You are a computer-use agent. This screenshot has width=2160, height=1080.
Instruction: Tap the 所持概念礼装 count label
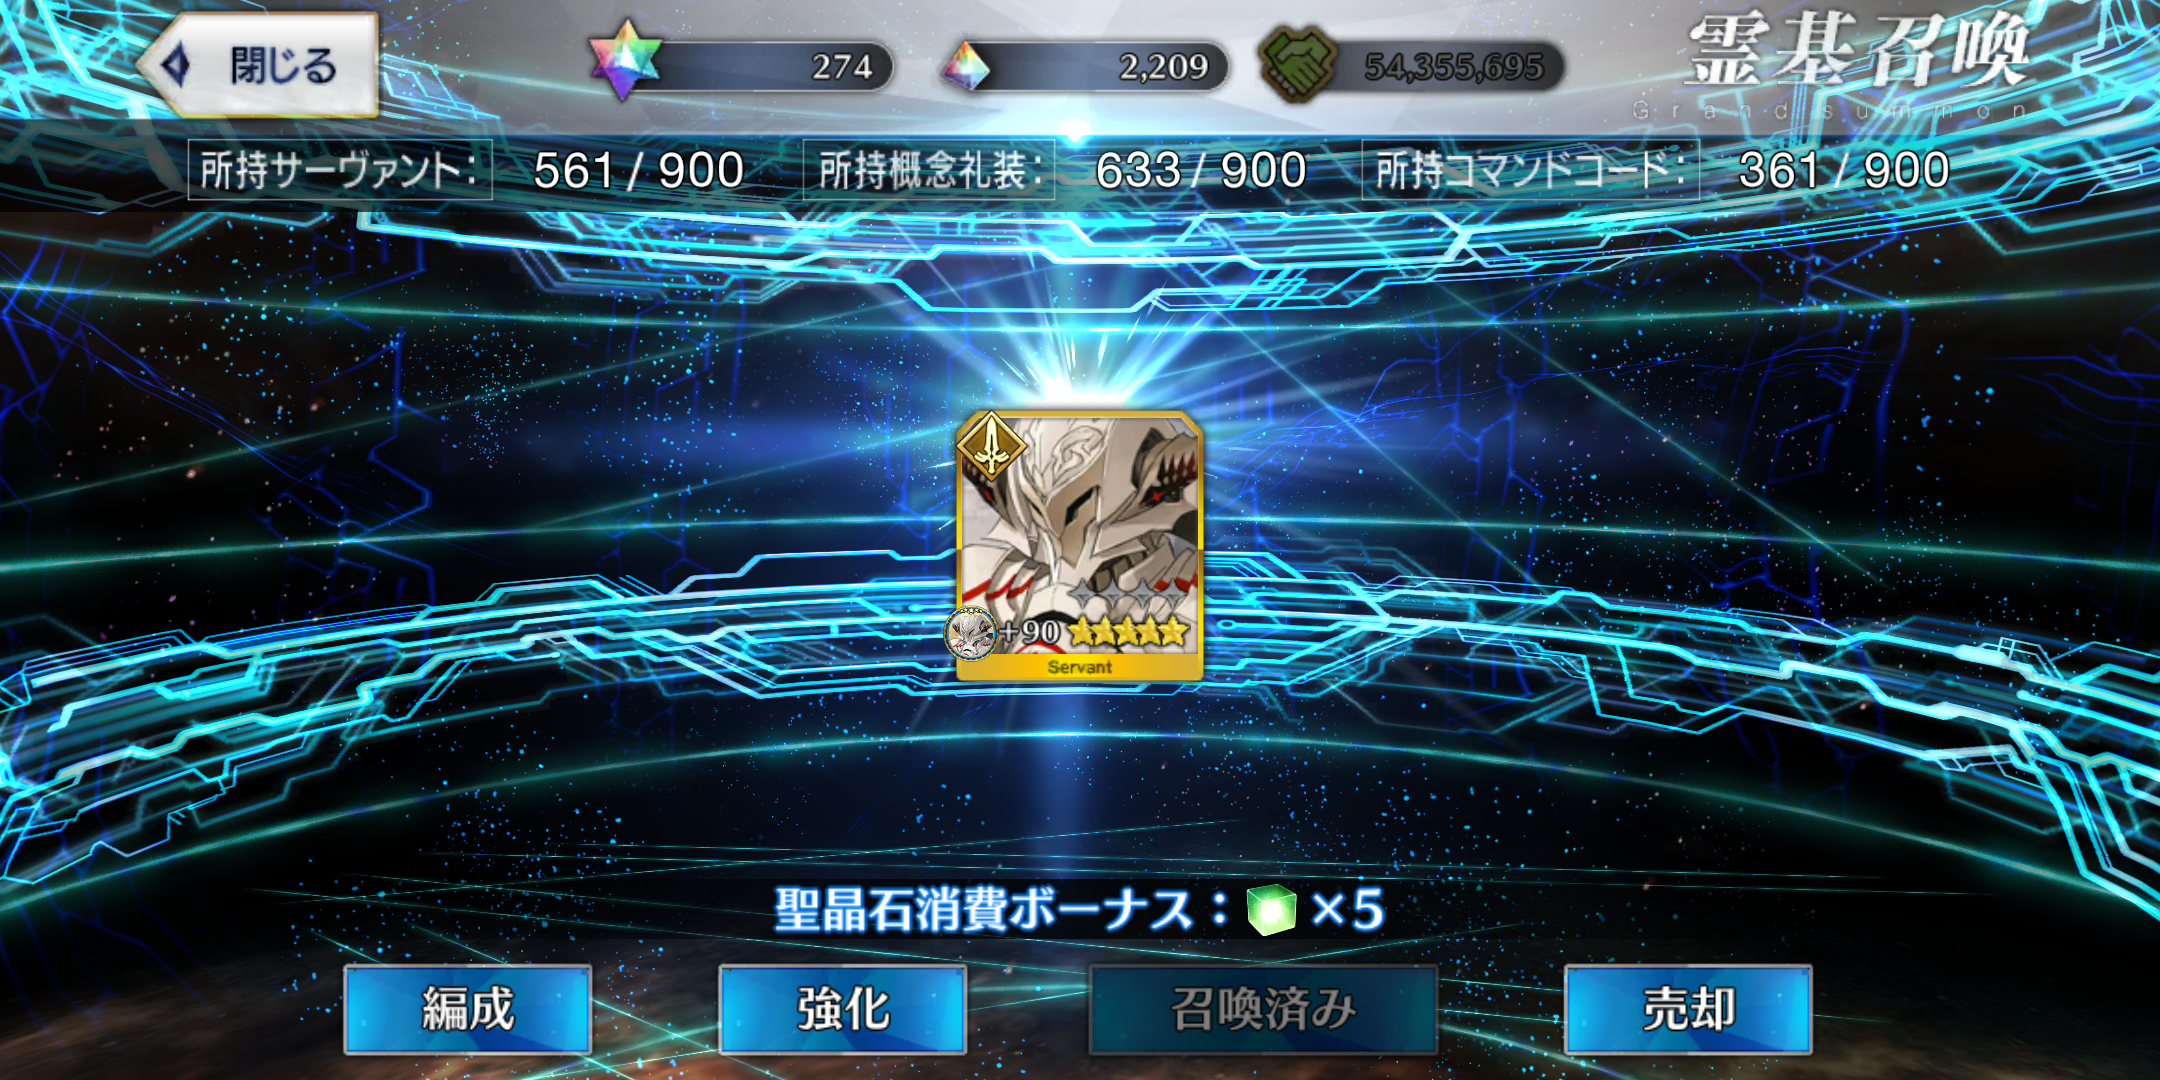point(929,170)
